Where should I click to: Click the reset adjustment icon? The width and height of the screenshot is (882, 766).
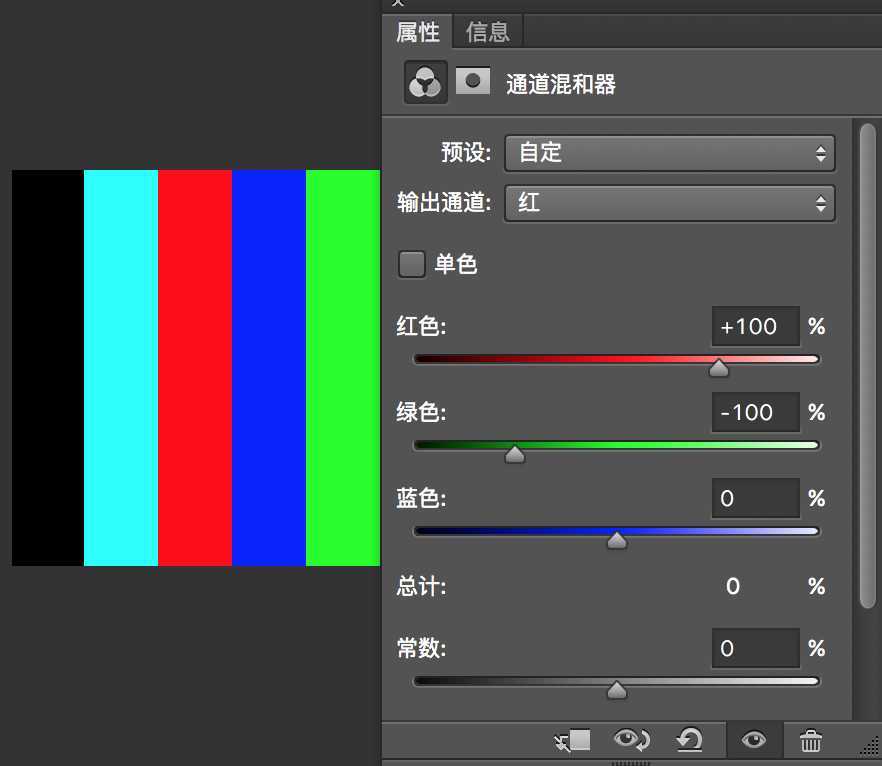692,740
